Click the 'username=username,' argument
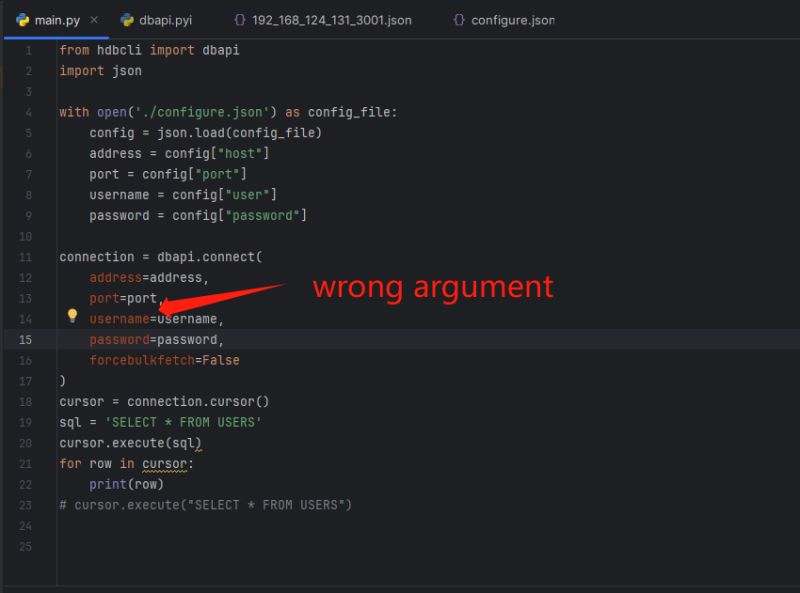This screenshot has height=593, width=800. pos(157,319)
